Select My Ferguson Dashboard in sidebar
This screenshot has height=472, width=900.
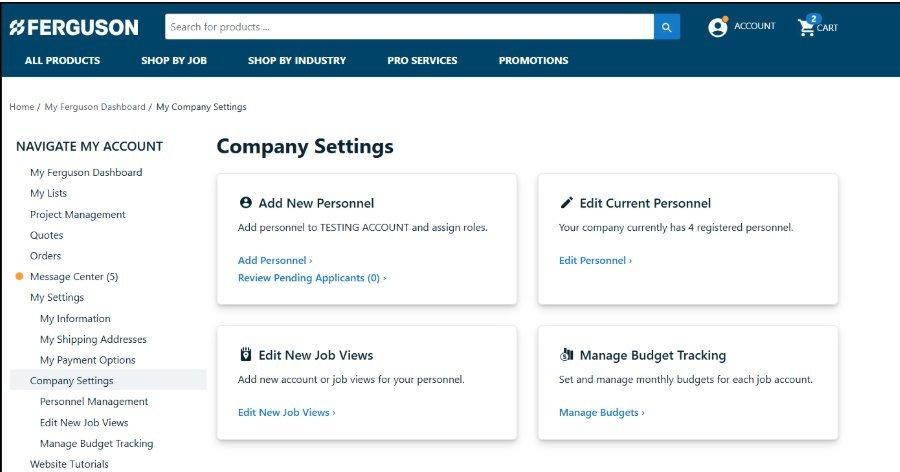point(86,172)
